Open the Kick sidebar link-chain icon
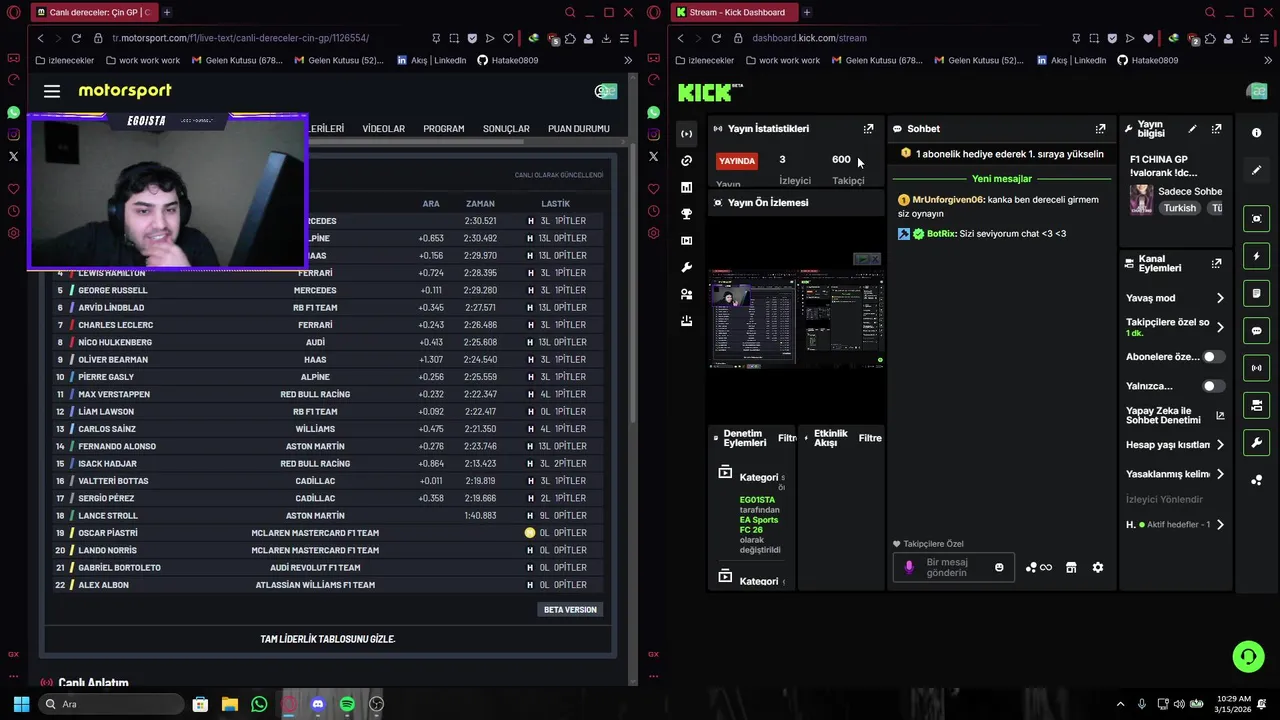 coord(686,161)
